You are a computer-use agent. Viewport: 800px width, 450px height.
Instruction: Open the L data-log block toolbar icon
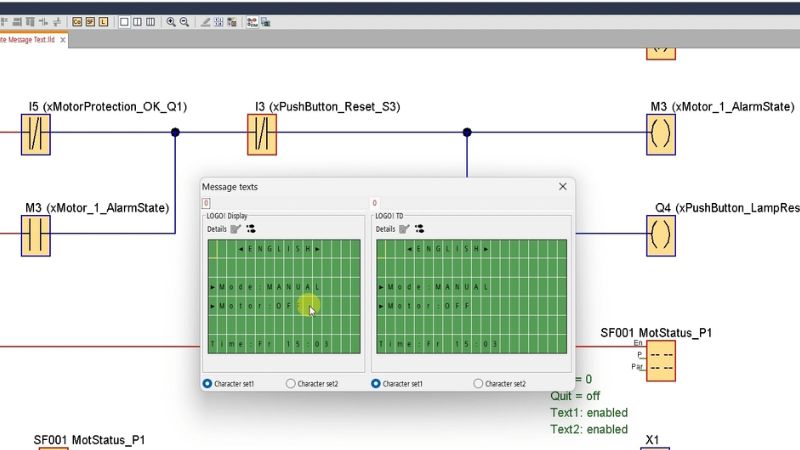pyautogui.click(x=104, y=22)
